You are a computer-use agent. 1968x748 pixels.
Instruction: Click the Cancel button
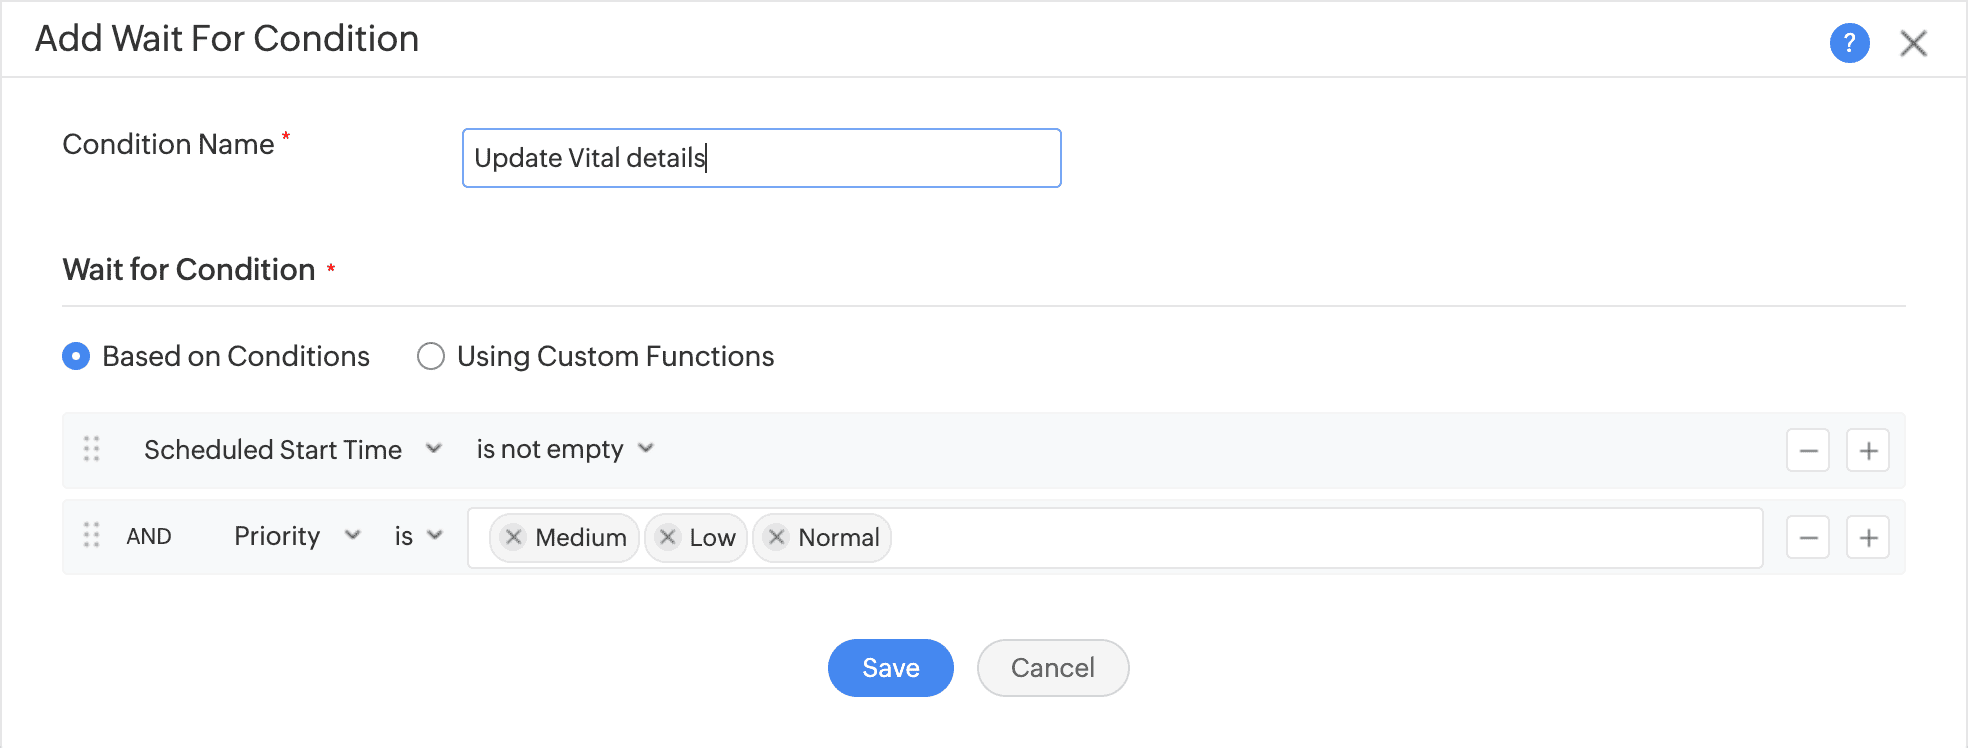pyautogui.click(x=1052, y=668)
